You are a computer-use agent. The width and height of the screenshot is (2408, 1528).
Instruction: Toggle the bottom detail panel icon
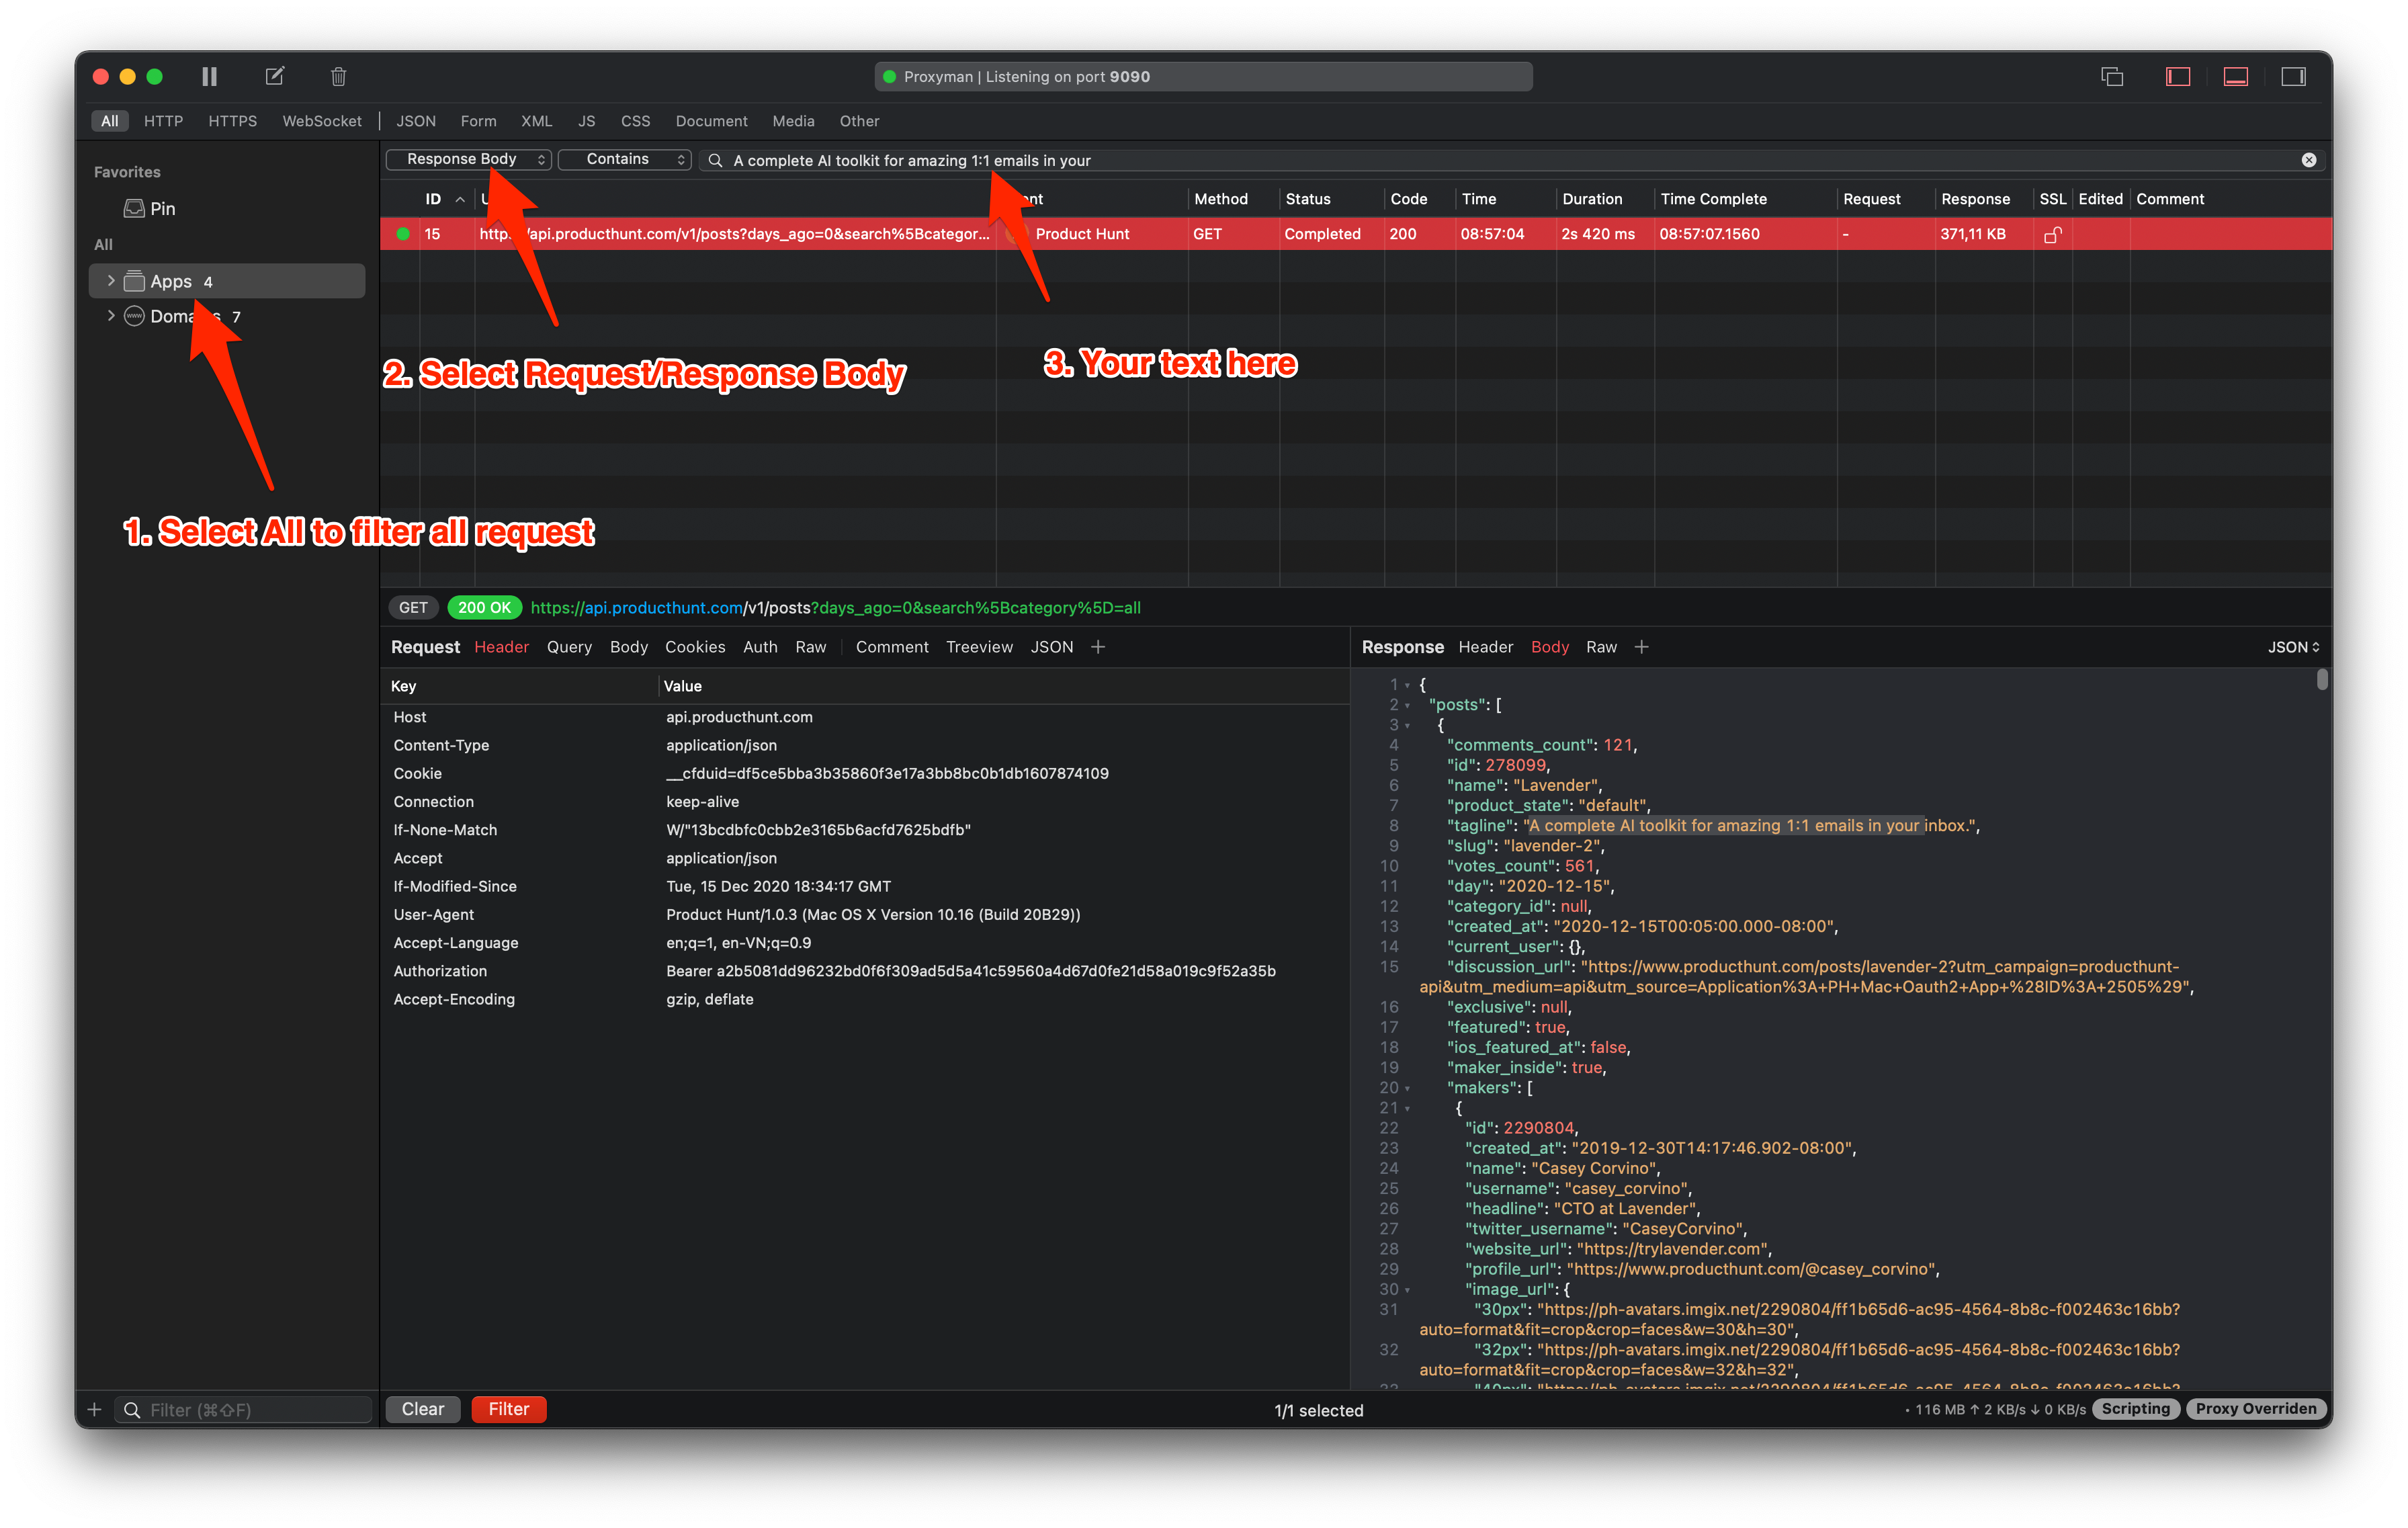(x=2235, y=76)
